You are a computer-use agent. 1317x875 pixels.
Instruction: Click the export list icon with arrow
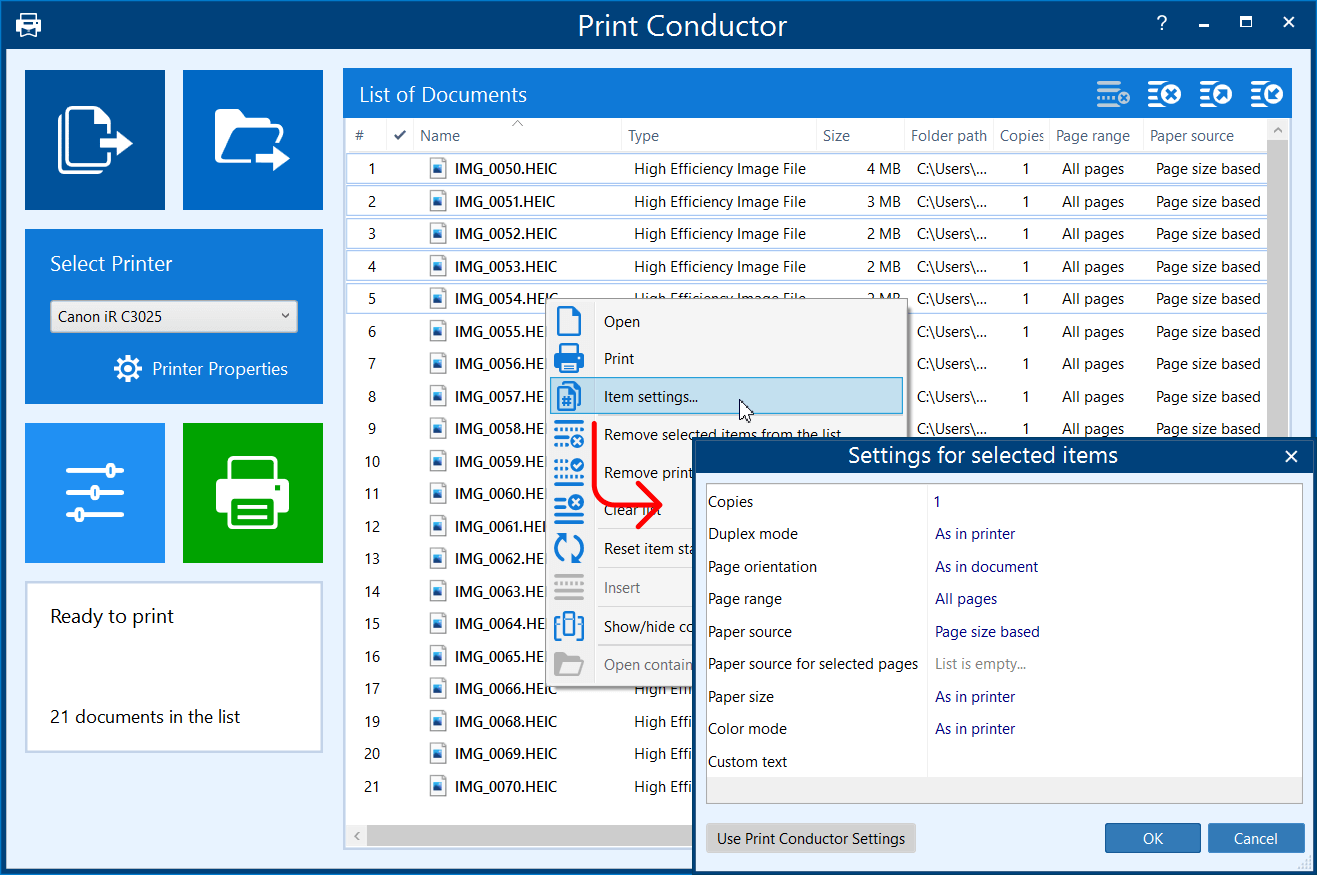click(x=1216, y=95)
